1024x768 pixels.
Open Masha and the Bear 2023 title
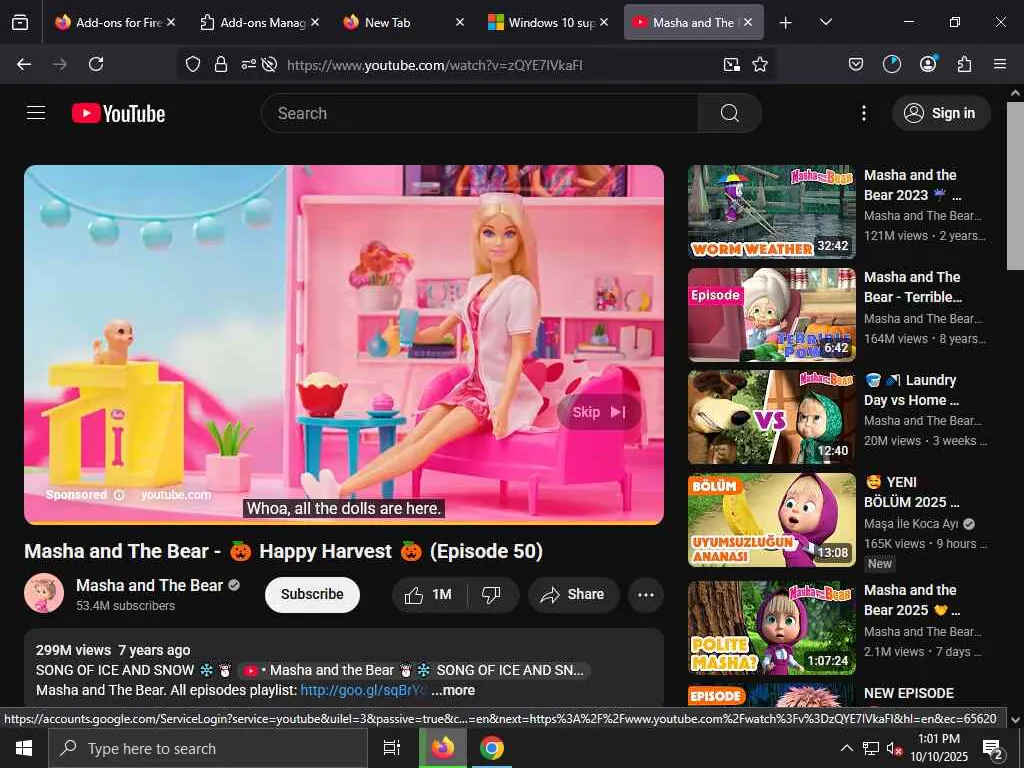[912, 185]
